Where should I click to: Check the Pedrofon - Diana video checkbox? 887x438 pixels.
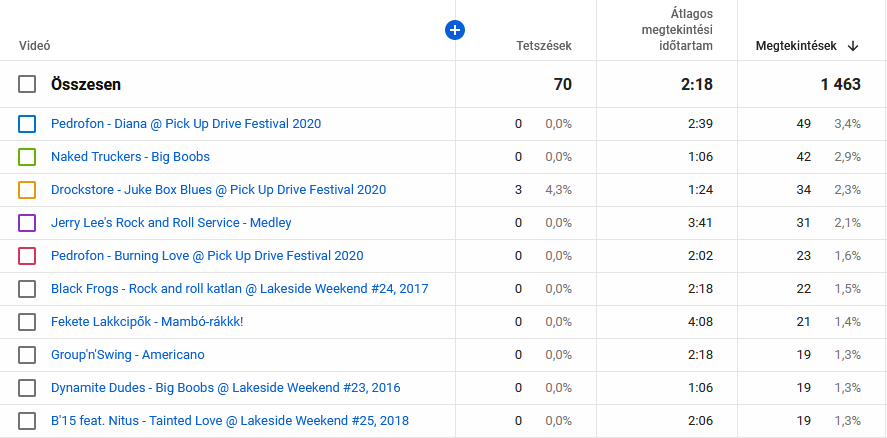(x=27, y=124)
